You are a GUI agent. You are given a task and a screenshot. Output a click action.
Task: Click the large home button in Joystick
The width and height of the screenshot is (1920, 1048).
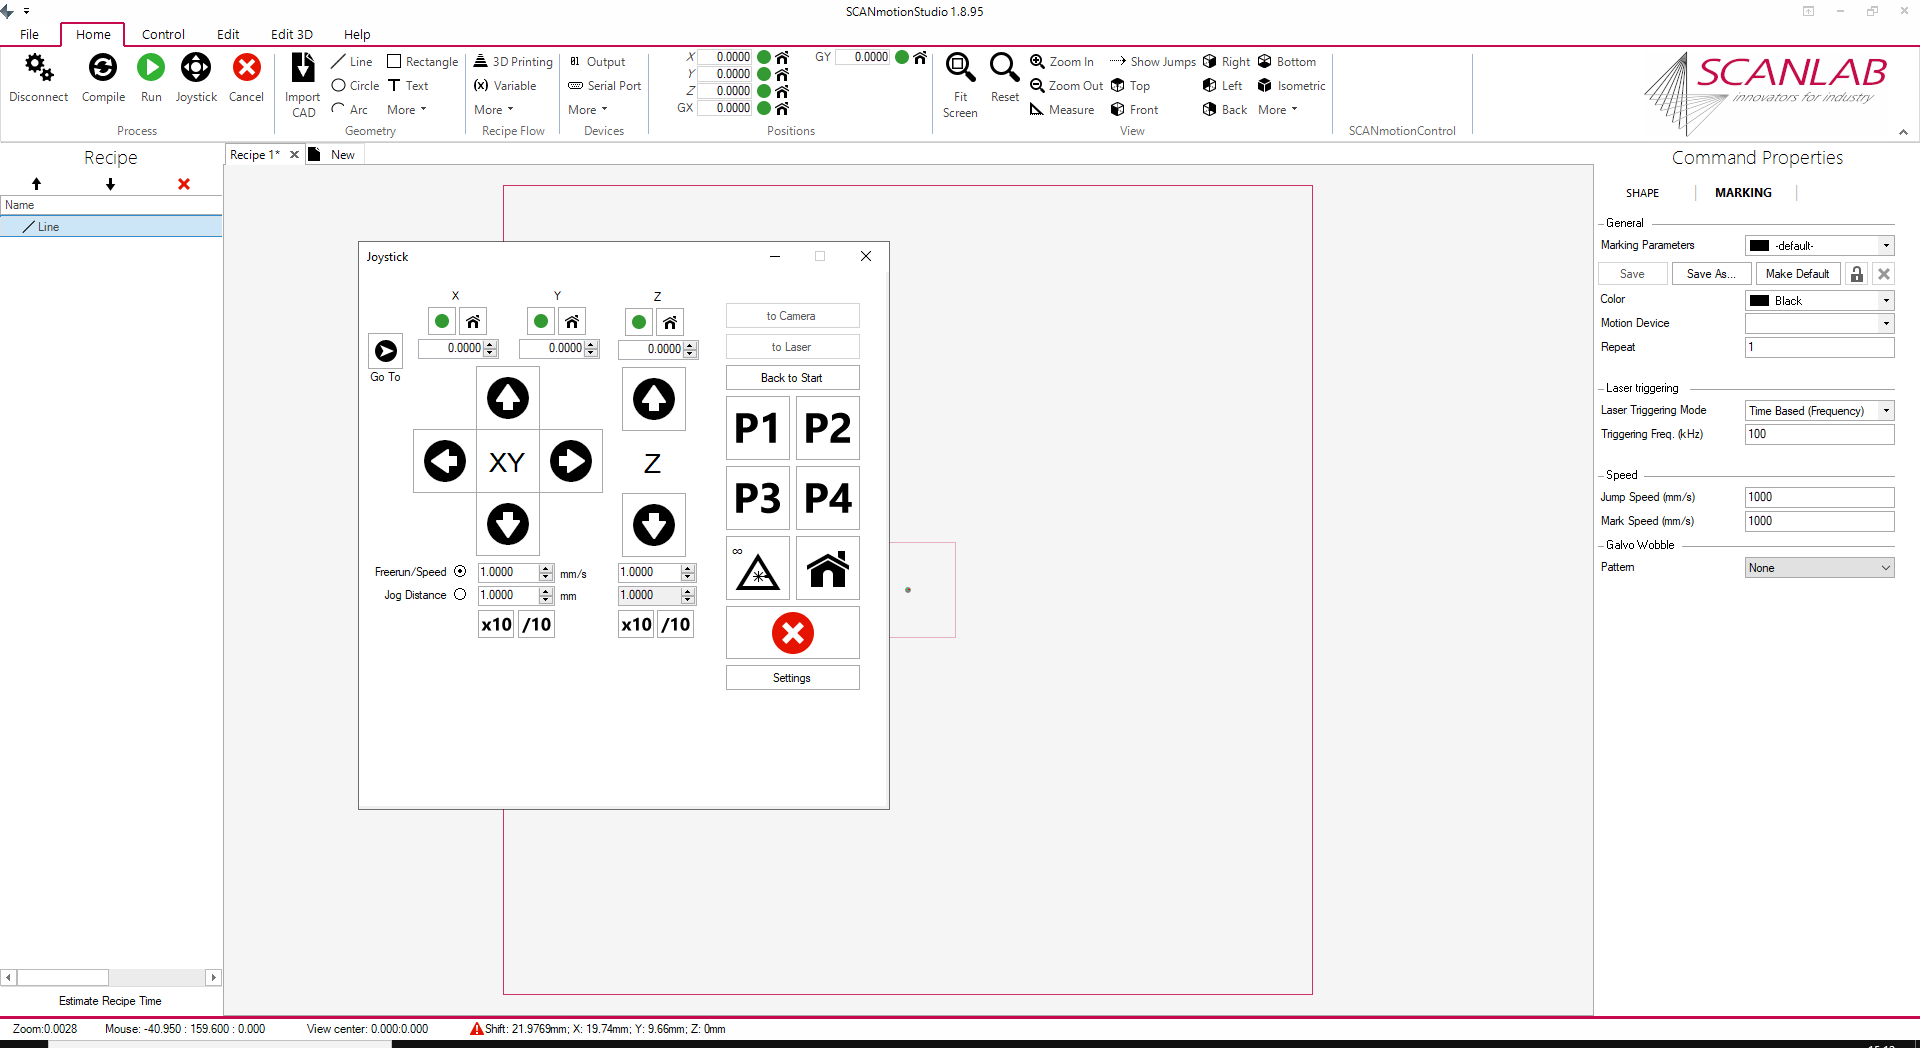pyautogui.click(x=828, y=569)
